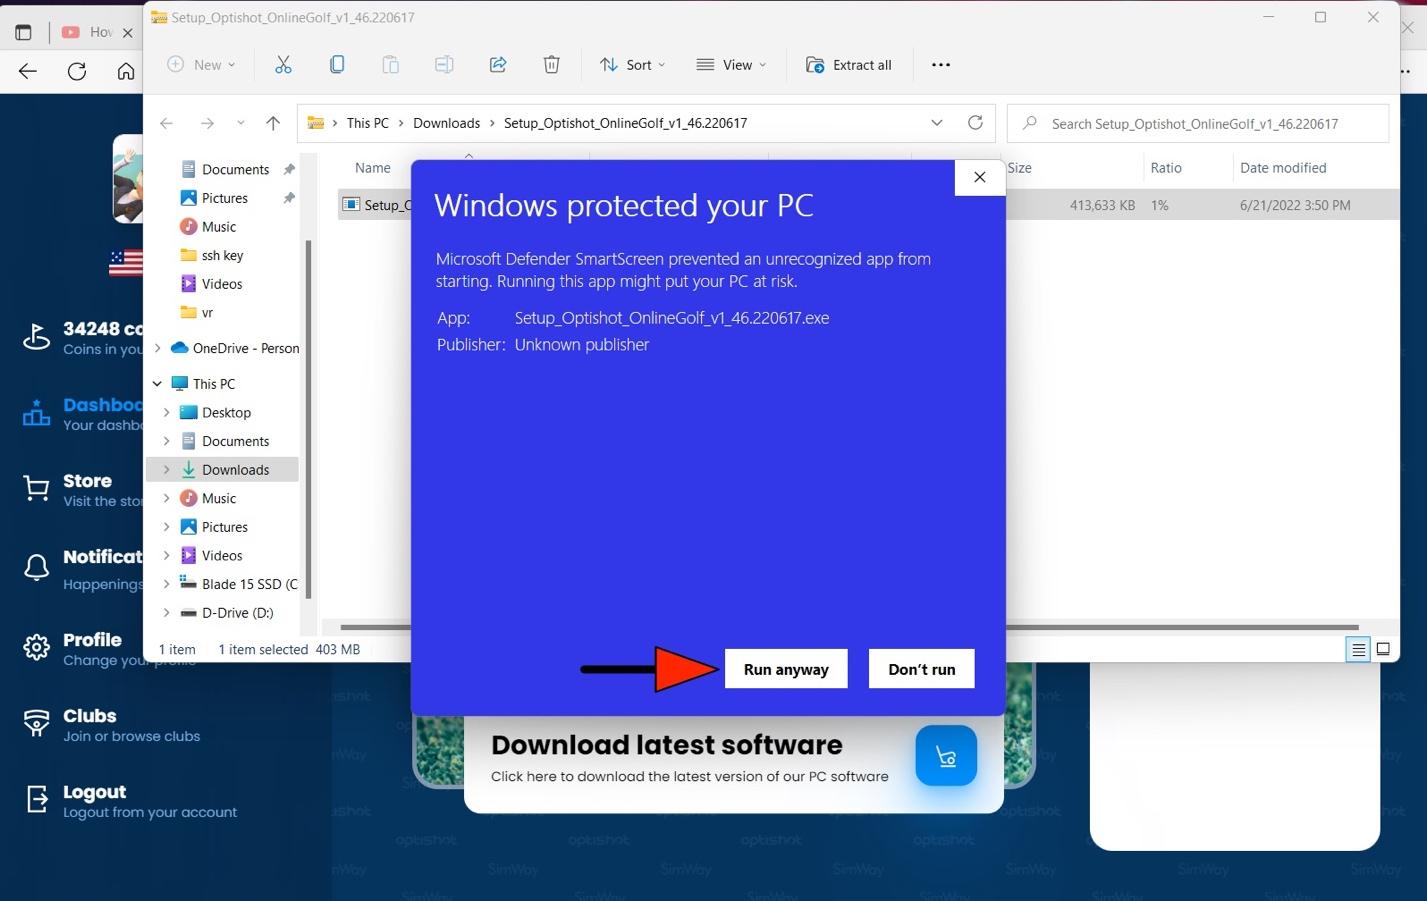Viewport: 1427px width, 901px height.
Task: Click the Copy icon in Explorer toolbar
Action: click(x=337, y=65)
